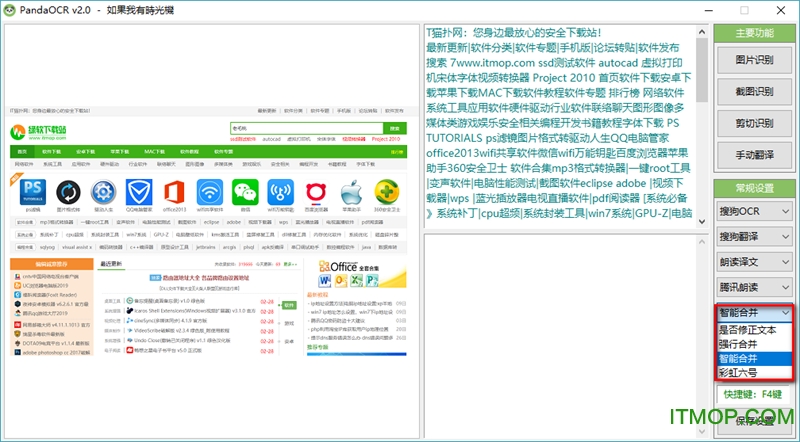Click the loaded webpage image preview
800x442 pixels.
pyautogui.click(x=209, y=231)
